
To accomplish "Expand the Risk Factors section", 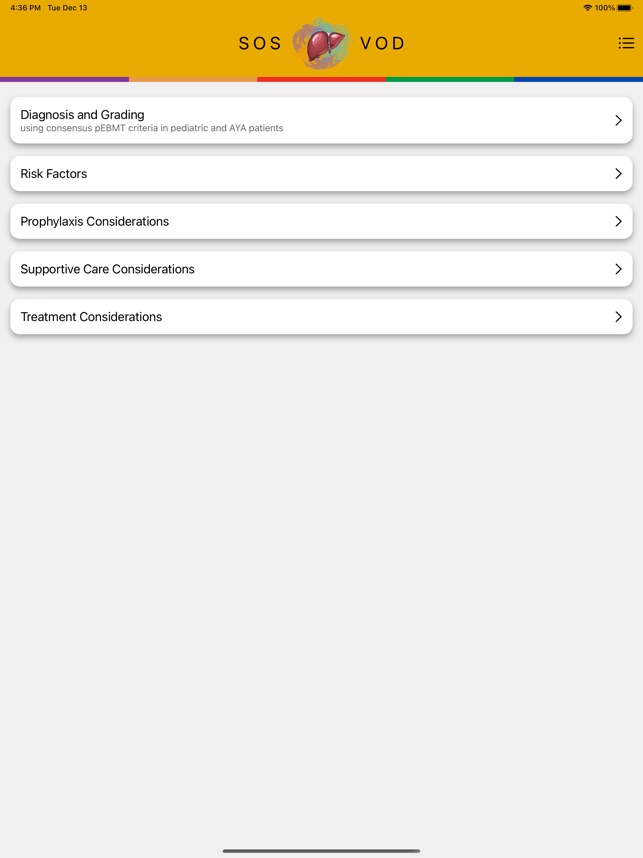I will (300, 173).
